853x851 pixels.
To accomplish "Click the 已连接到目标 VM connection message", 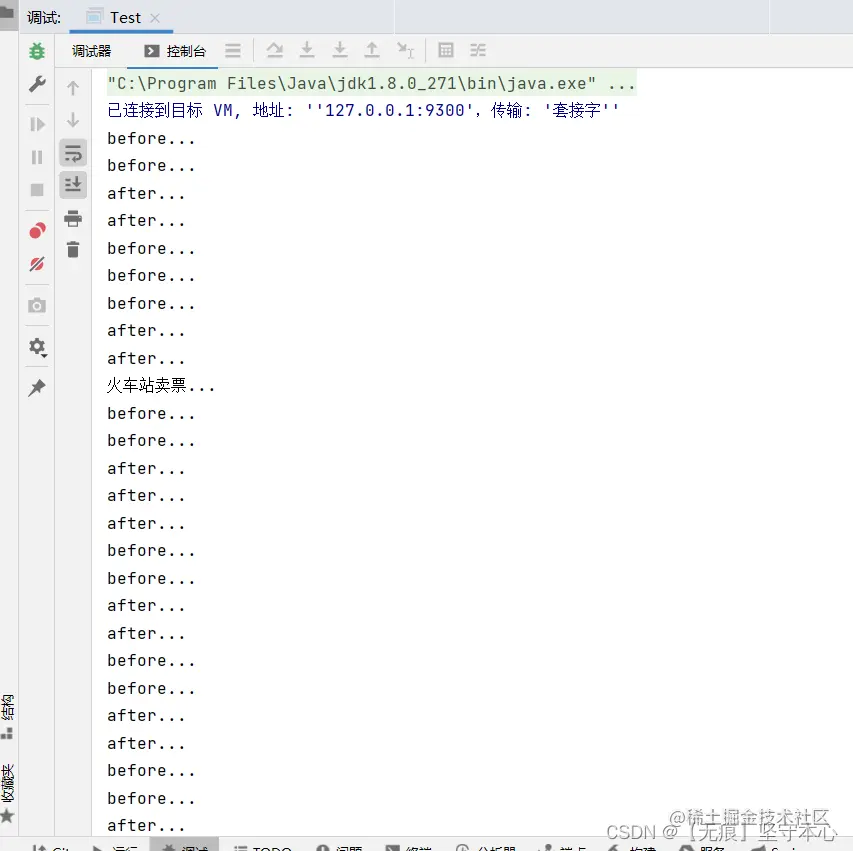I will click(x=363, y=110).
